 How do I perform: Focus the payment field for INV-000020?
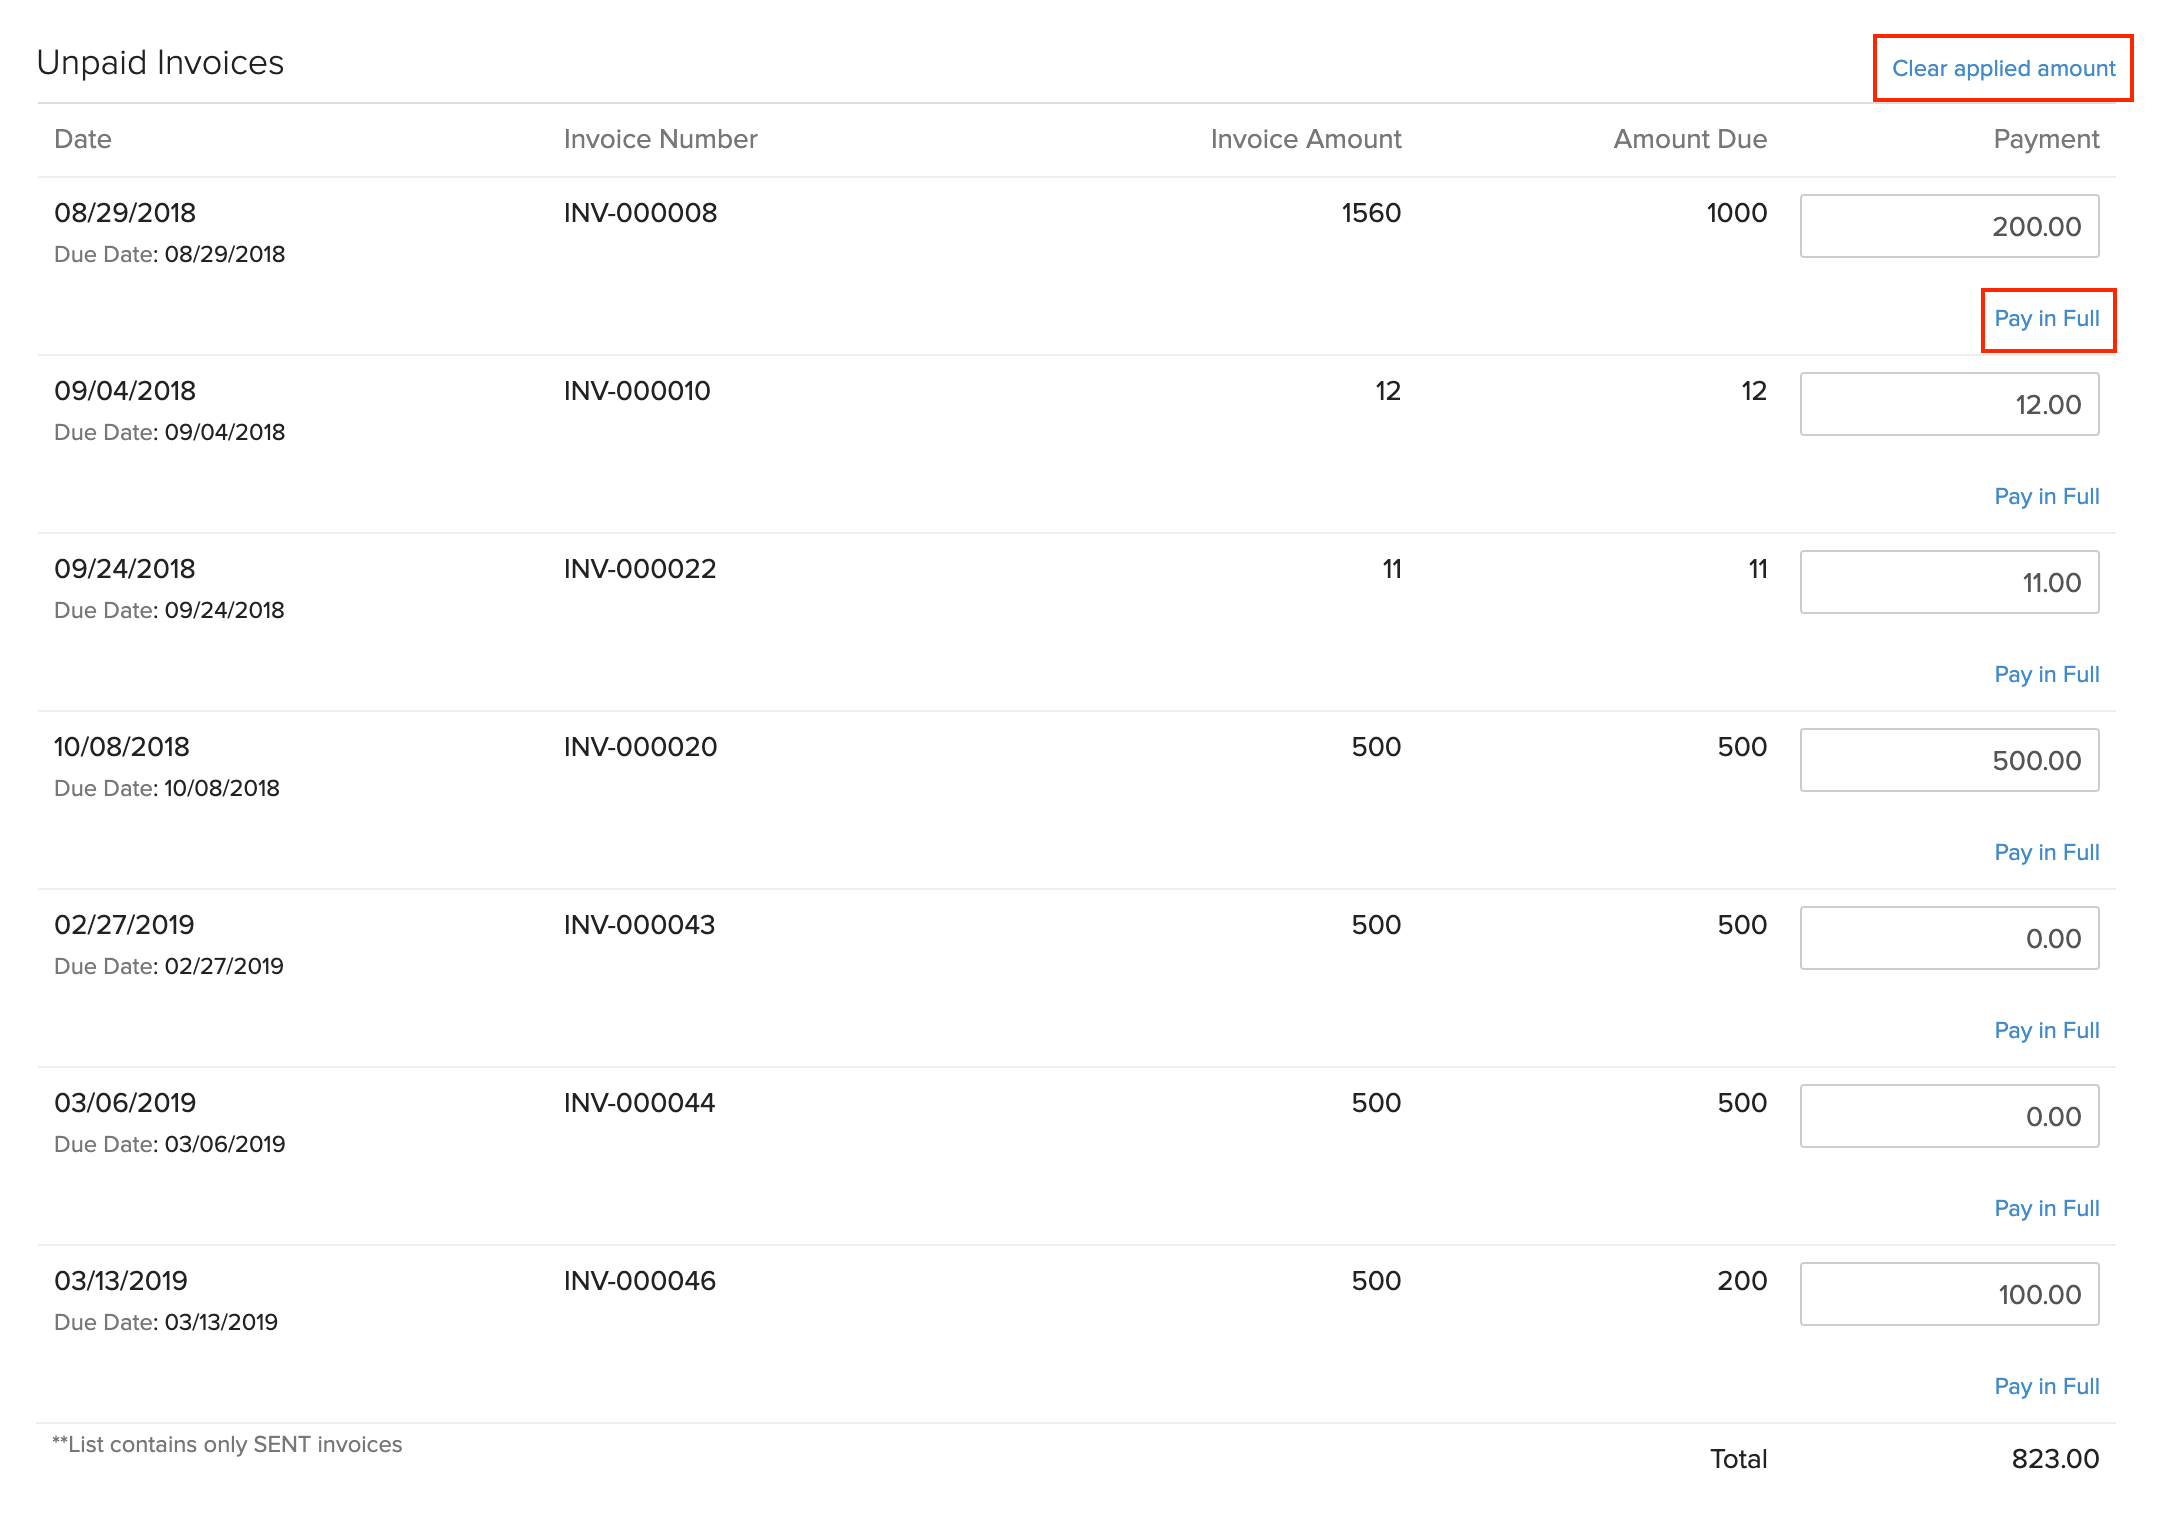tap(1949, 760)
